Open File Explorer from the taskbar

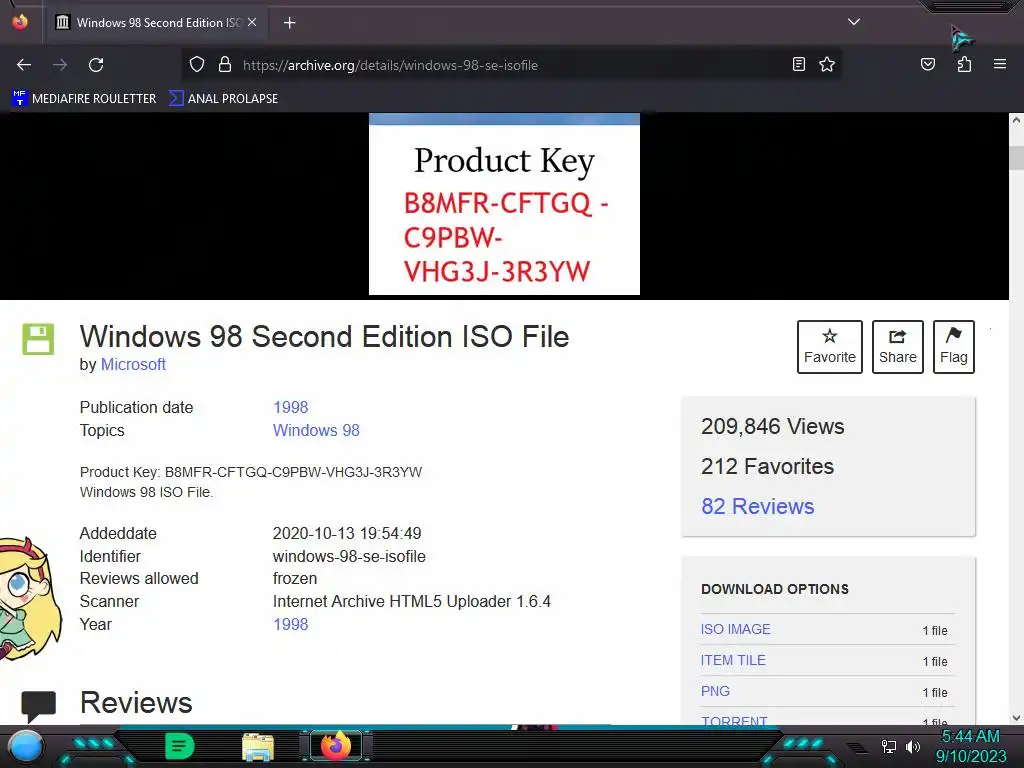(x=258, y=747)
